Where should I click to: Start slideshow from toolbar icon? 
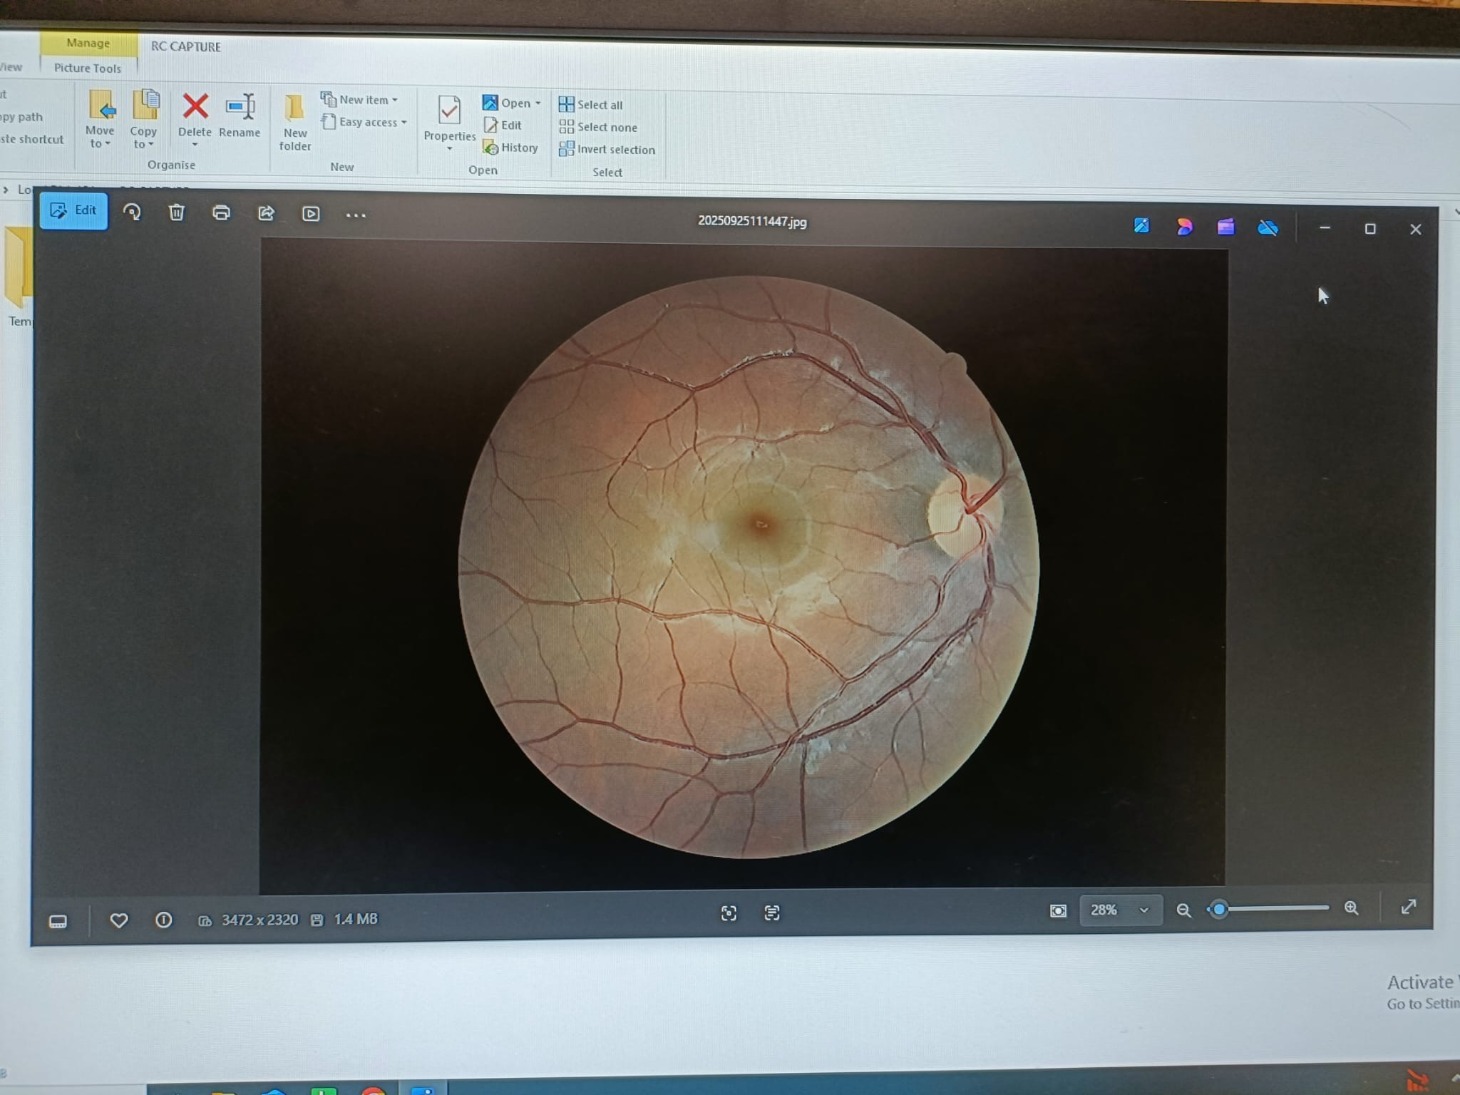[x=311, y=214]
